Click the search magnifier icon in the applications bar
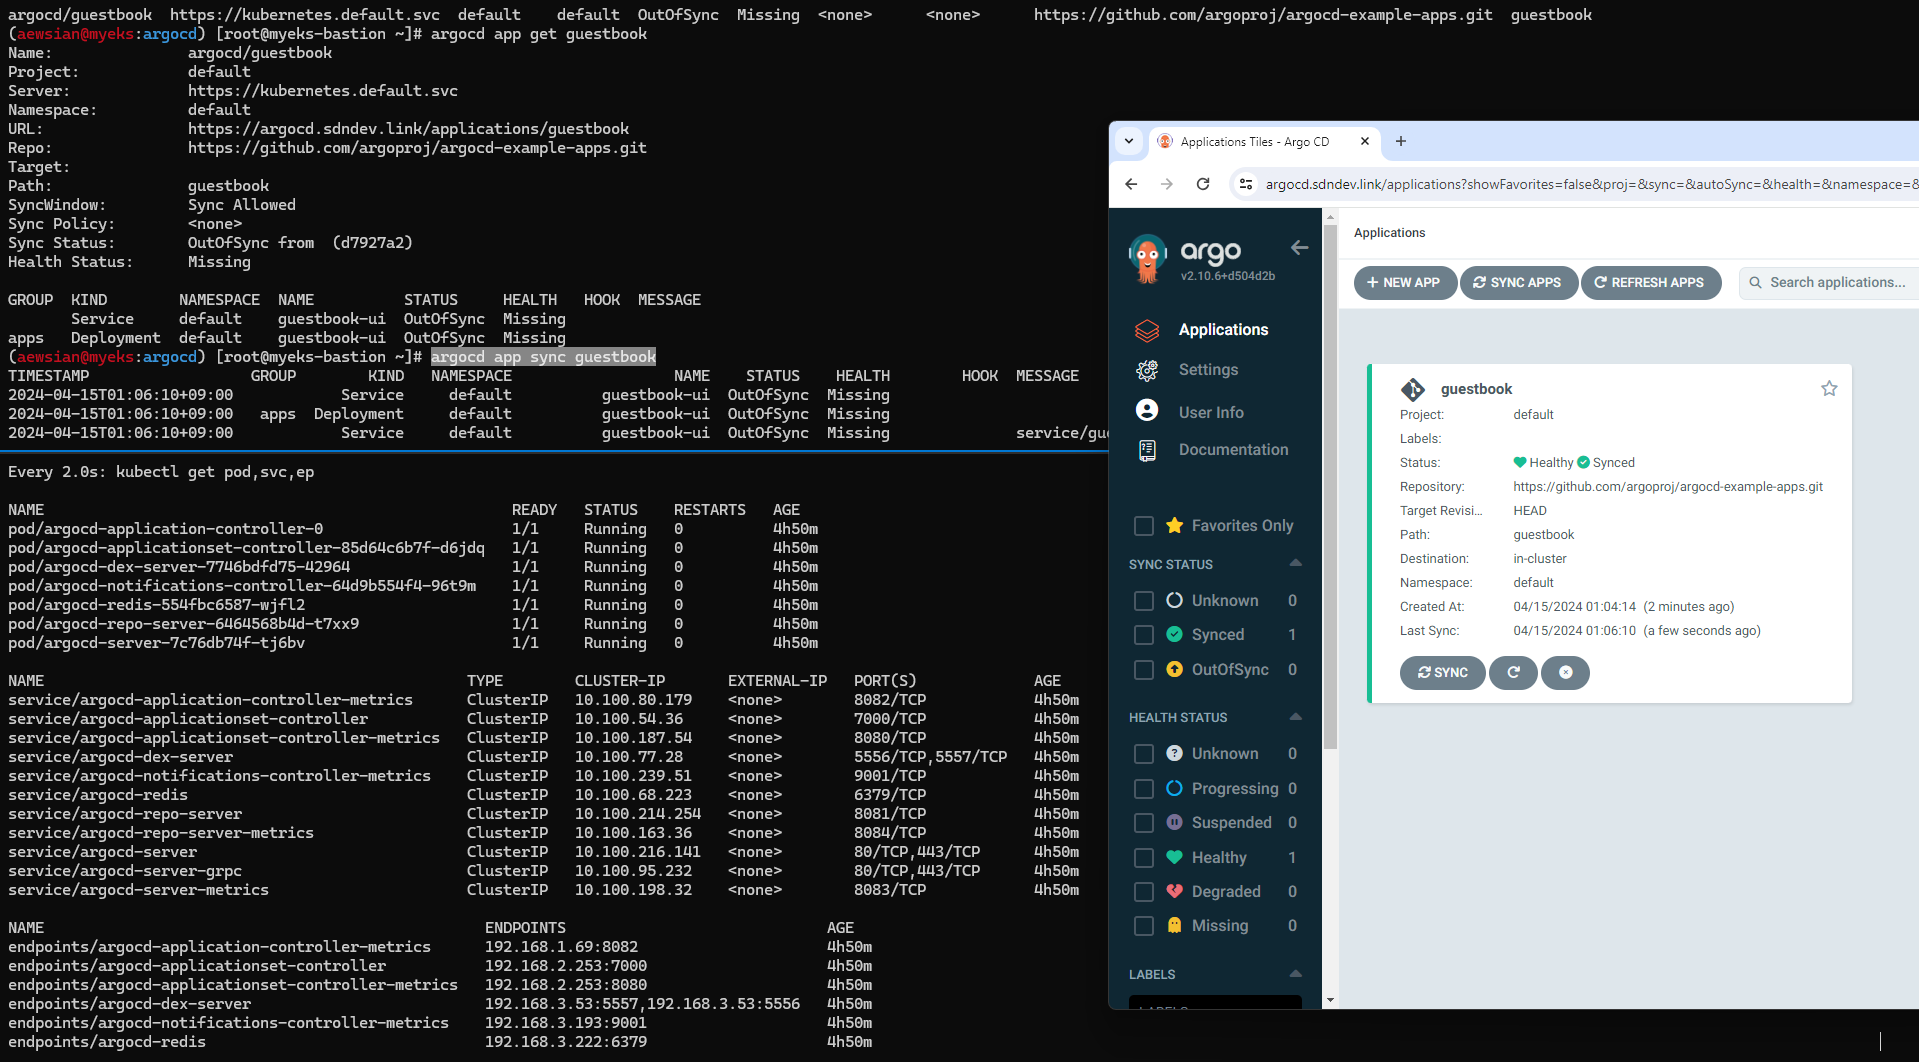The image size is (1919, 1062). click(1755, 283)
